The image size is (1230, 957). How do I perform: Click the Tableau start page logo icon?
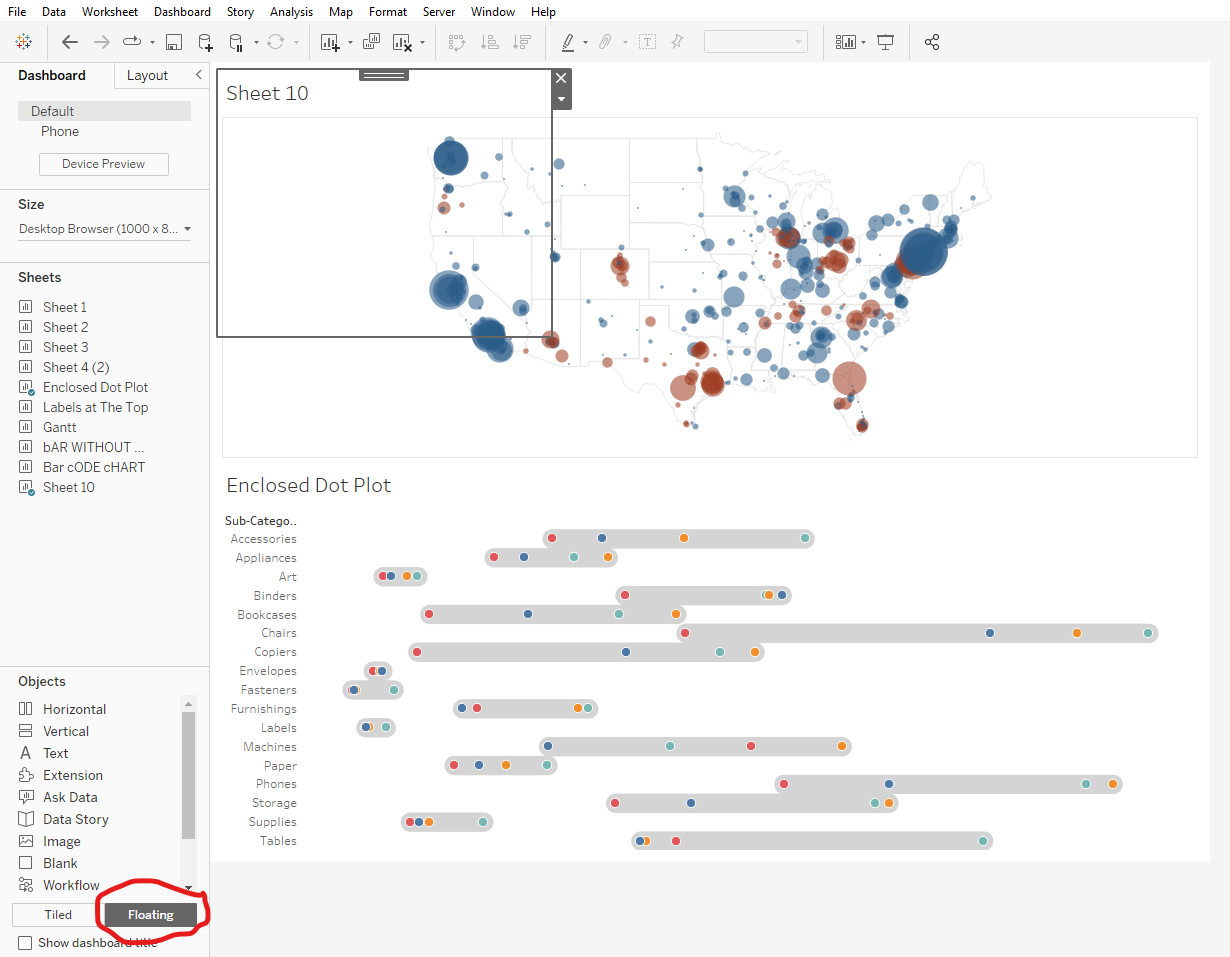click(23, 42)
